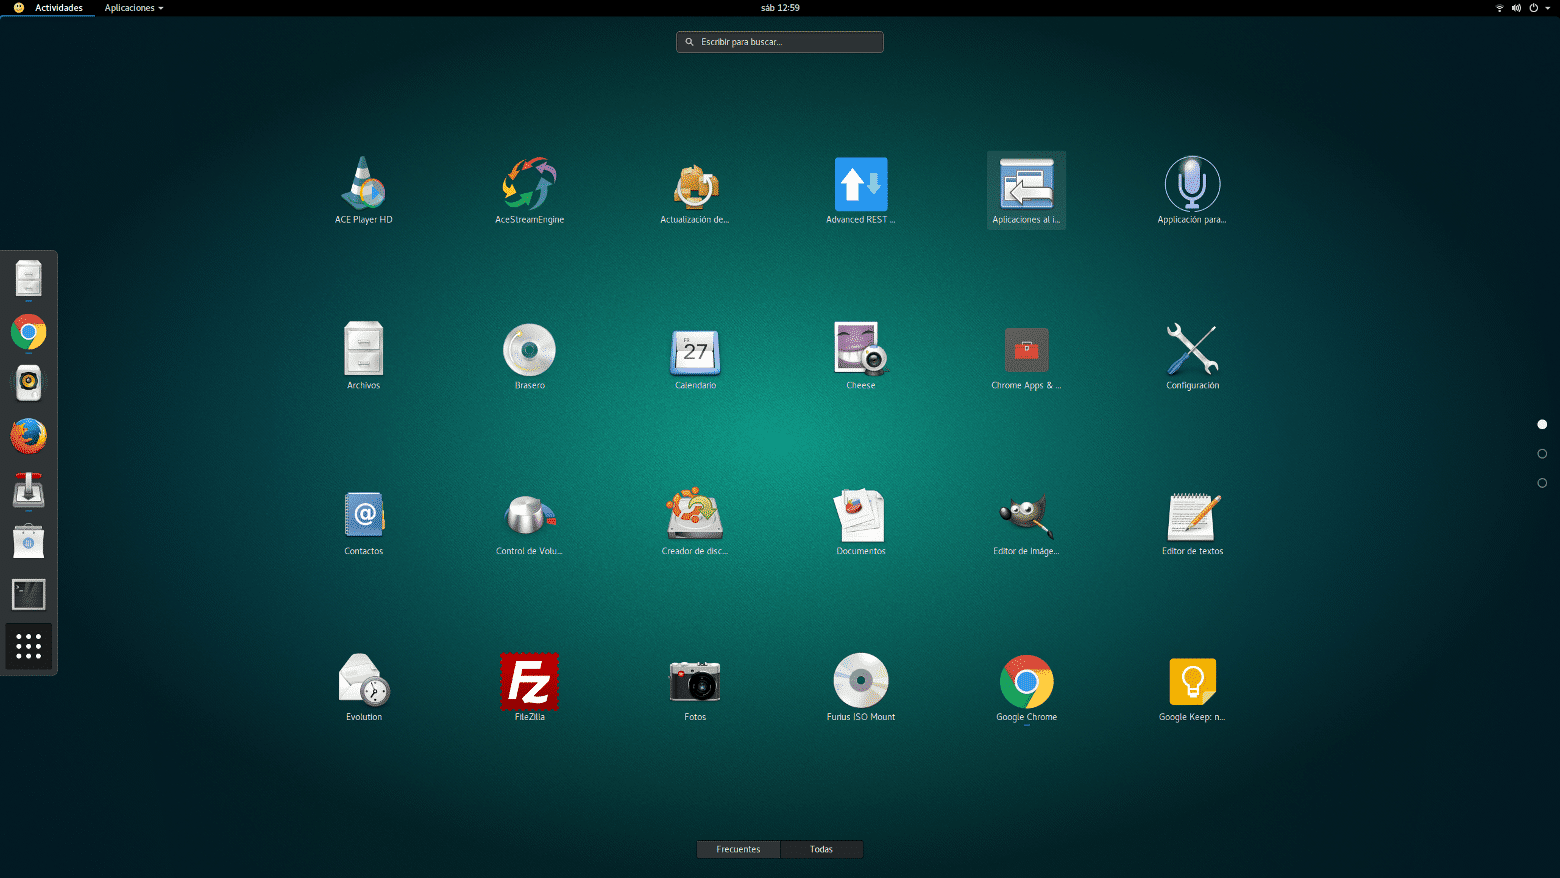
Task: Launch FileZilla FTP client
Action: (529, 681)
